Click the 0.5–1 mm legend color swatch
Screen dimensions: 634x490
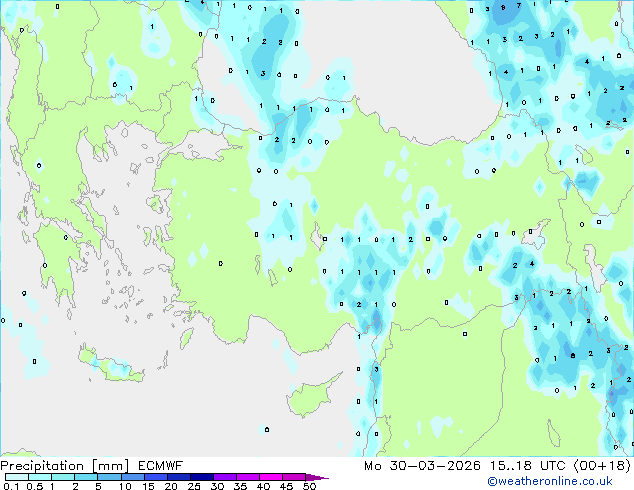pos(40,477)
